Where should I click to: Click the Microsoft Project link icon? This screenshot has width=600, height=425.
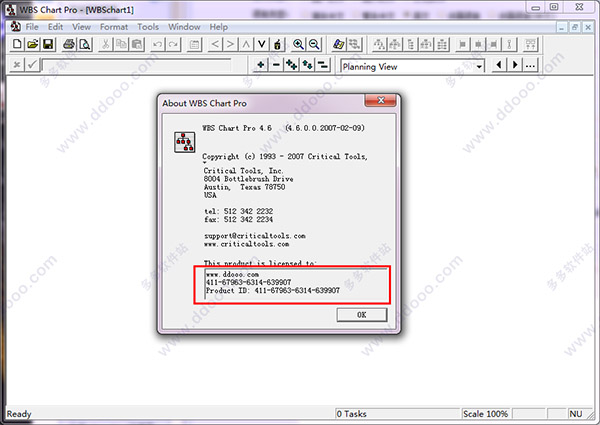(x=339, y=44)
